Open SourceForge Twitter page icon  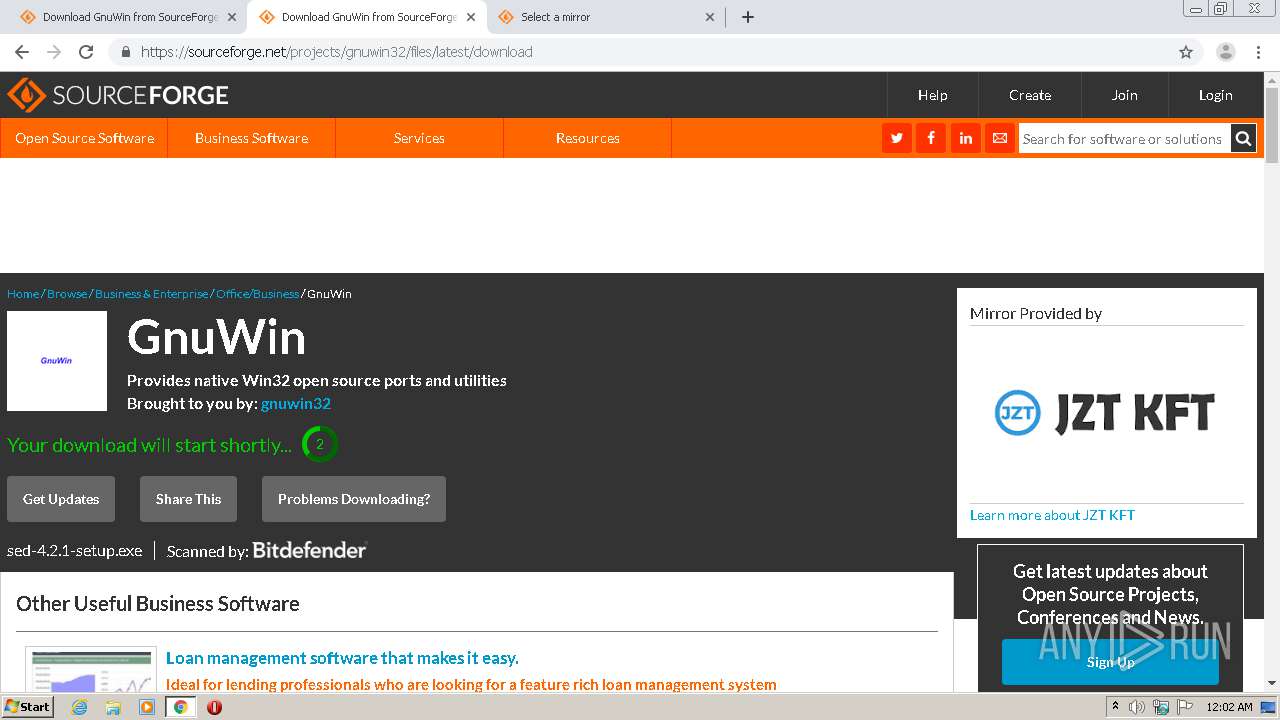[x=897, y=138]
